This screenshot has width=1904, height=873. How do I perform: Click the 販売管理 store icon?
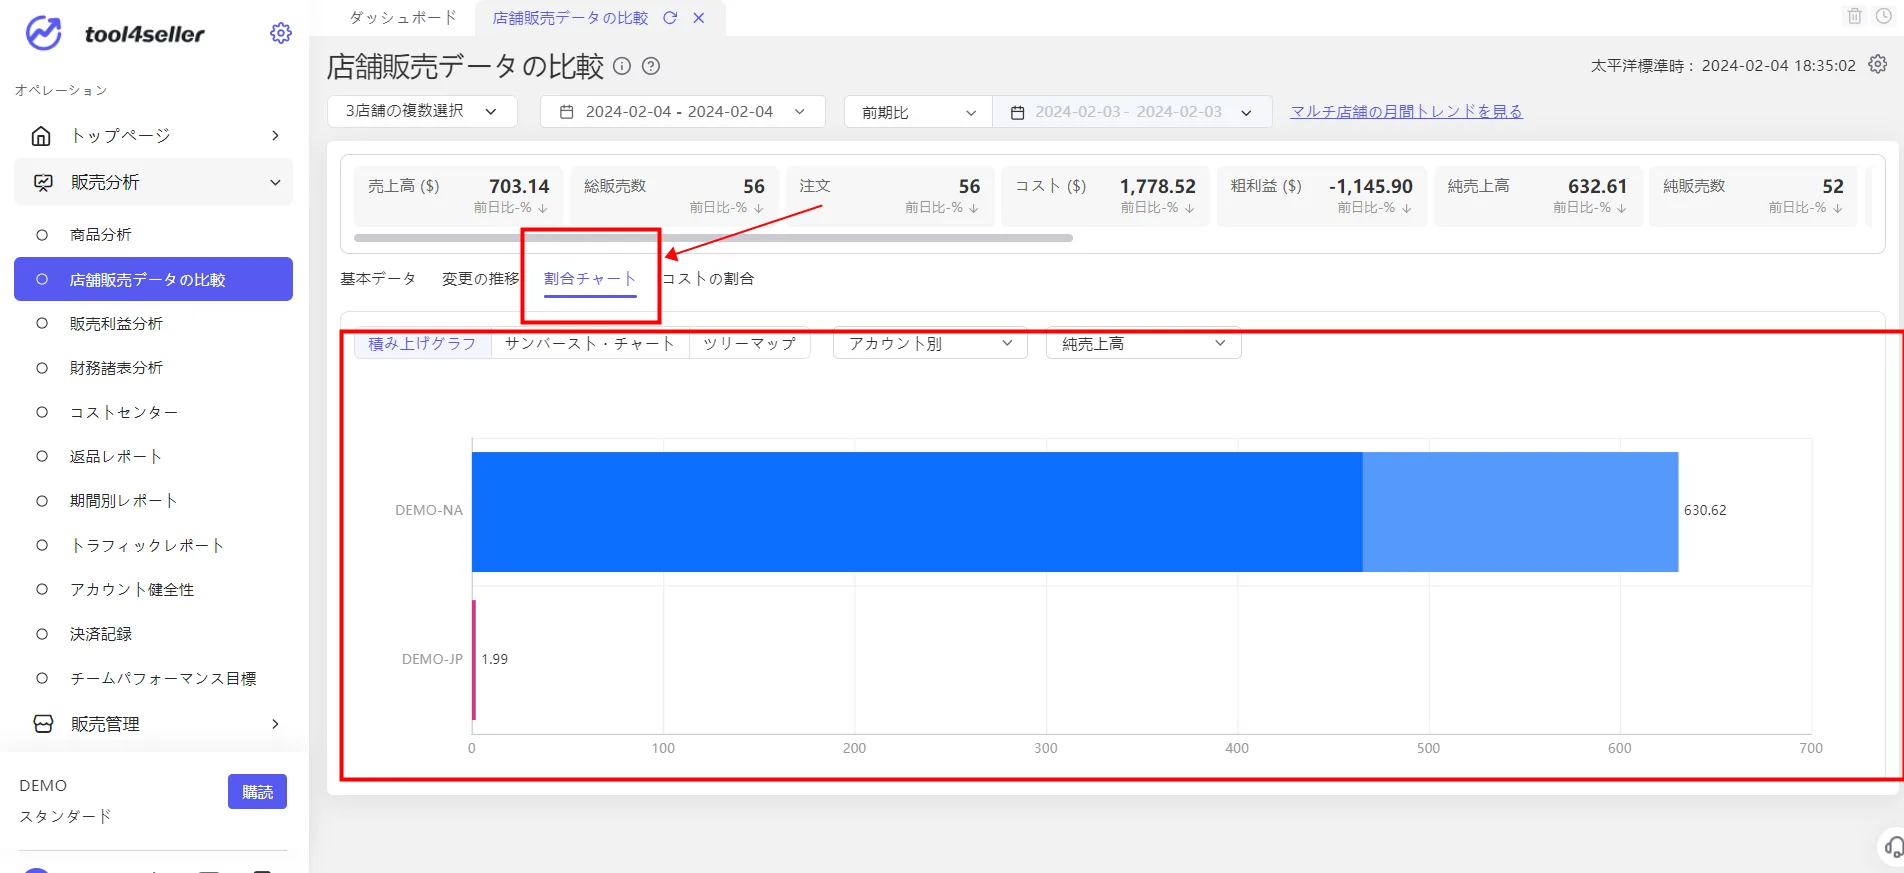[x=43, y=724]
